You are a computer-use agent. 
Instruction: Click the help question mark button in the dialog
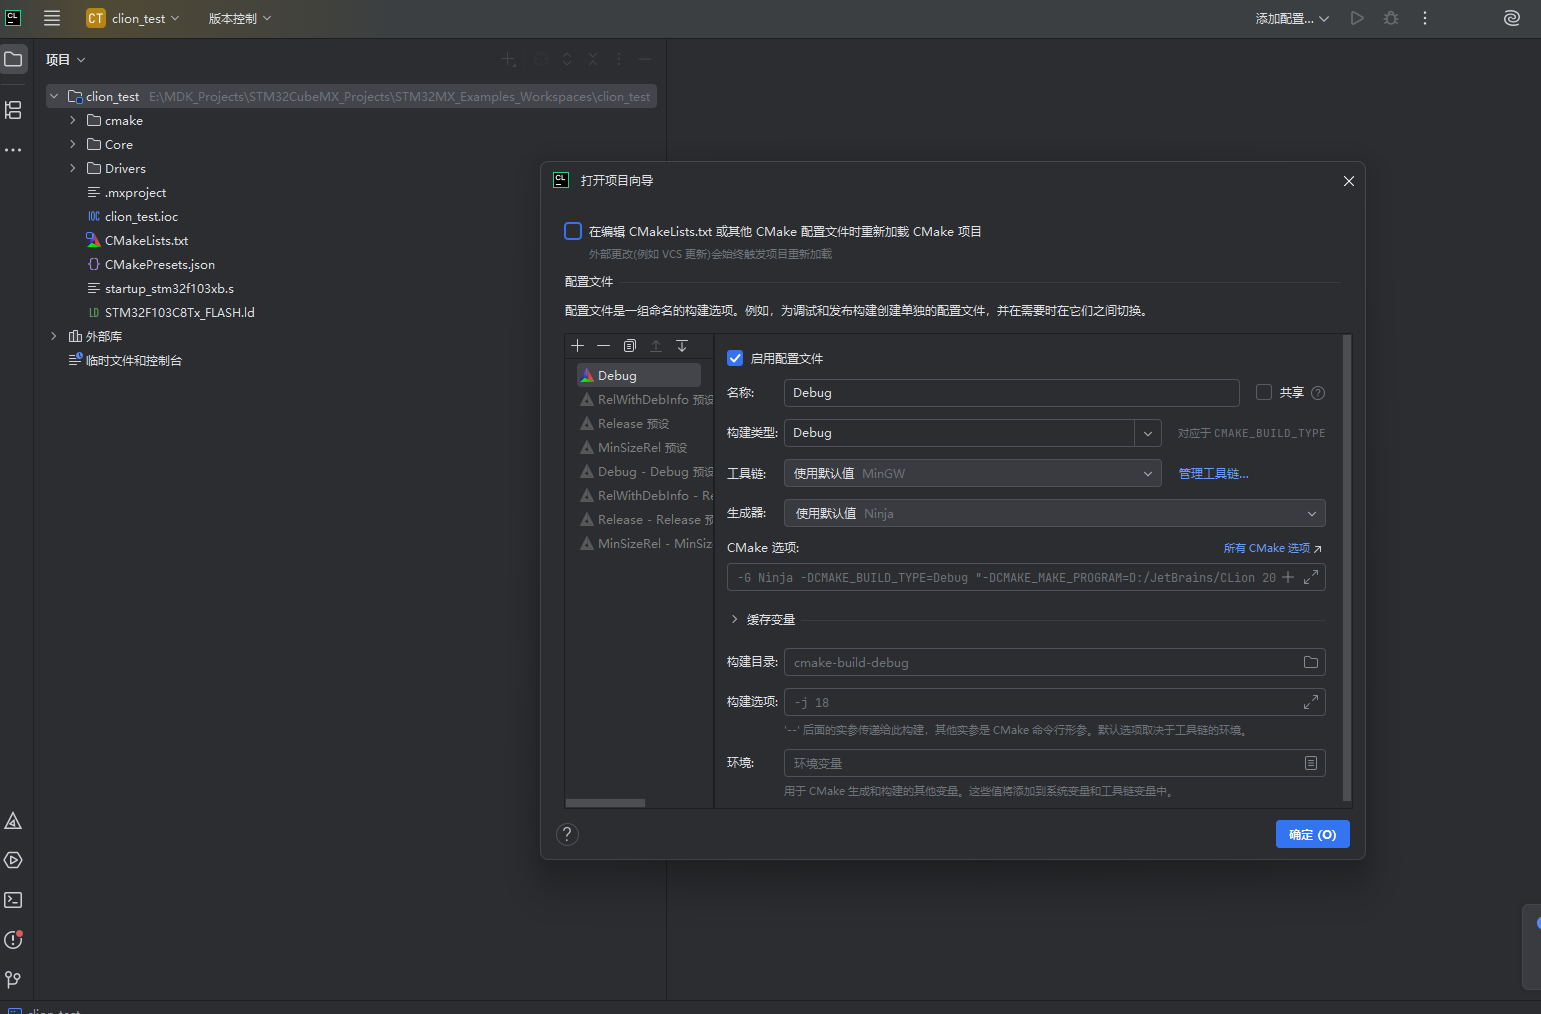click(567, 834)
